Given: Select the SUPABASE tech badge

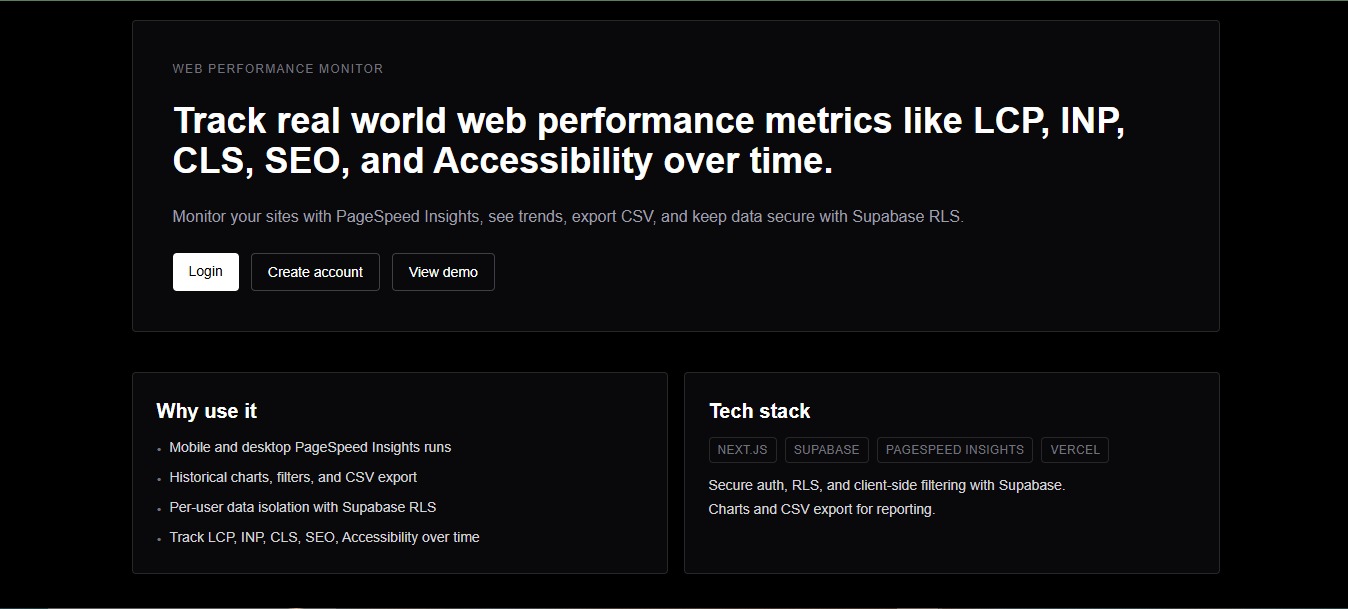Looking at the screenshot, I should tap(826, 449).
